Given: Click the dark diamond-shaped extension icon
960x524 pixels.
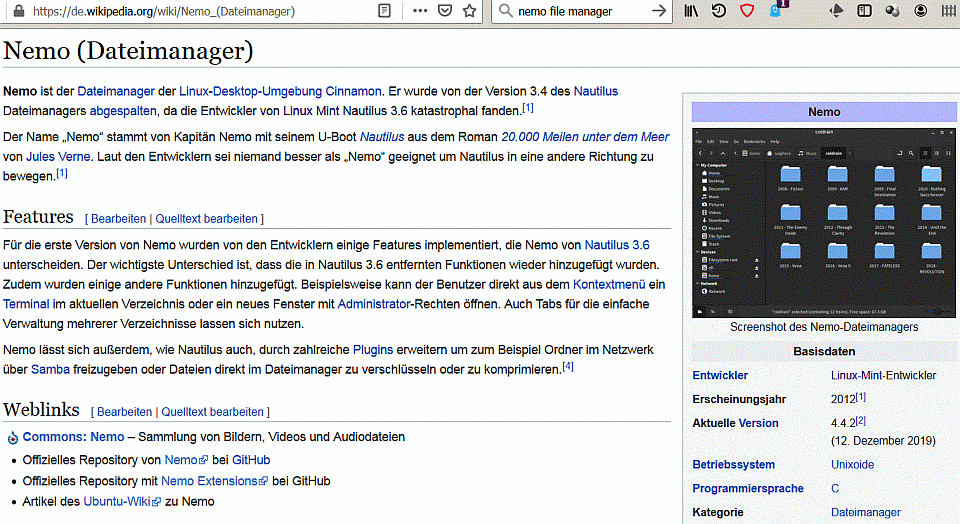Looking at the screenshot, I should 836,10.
